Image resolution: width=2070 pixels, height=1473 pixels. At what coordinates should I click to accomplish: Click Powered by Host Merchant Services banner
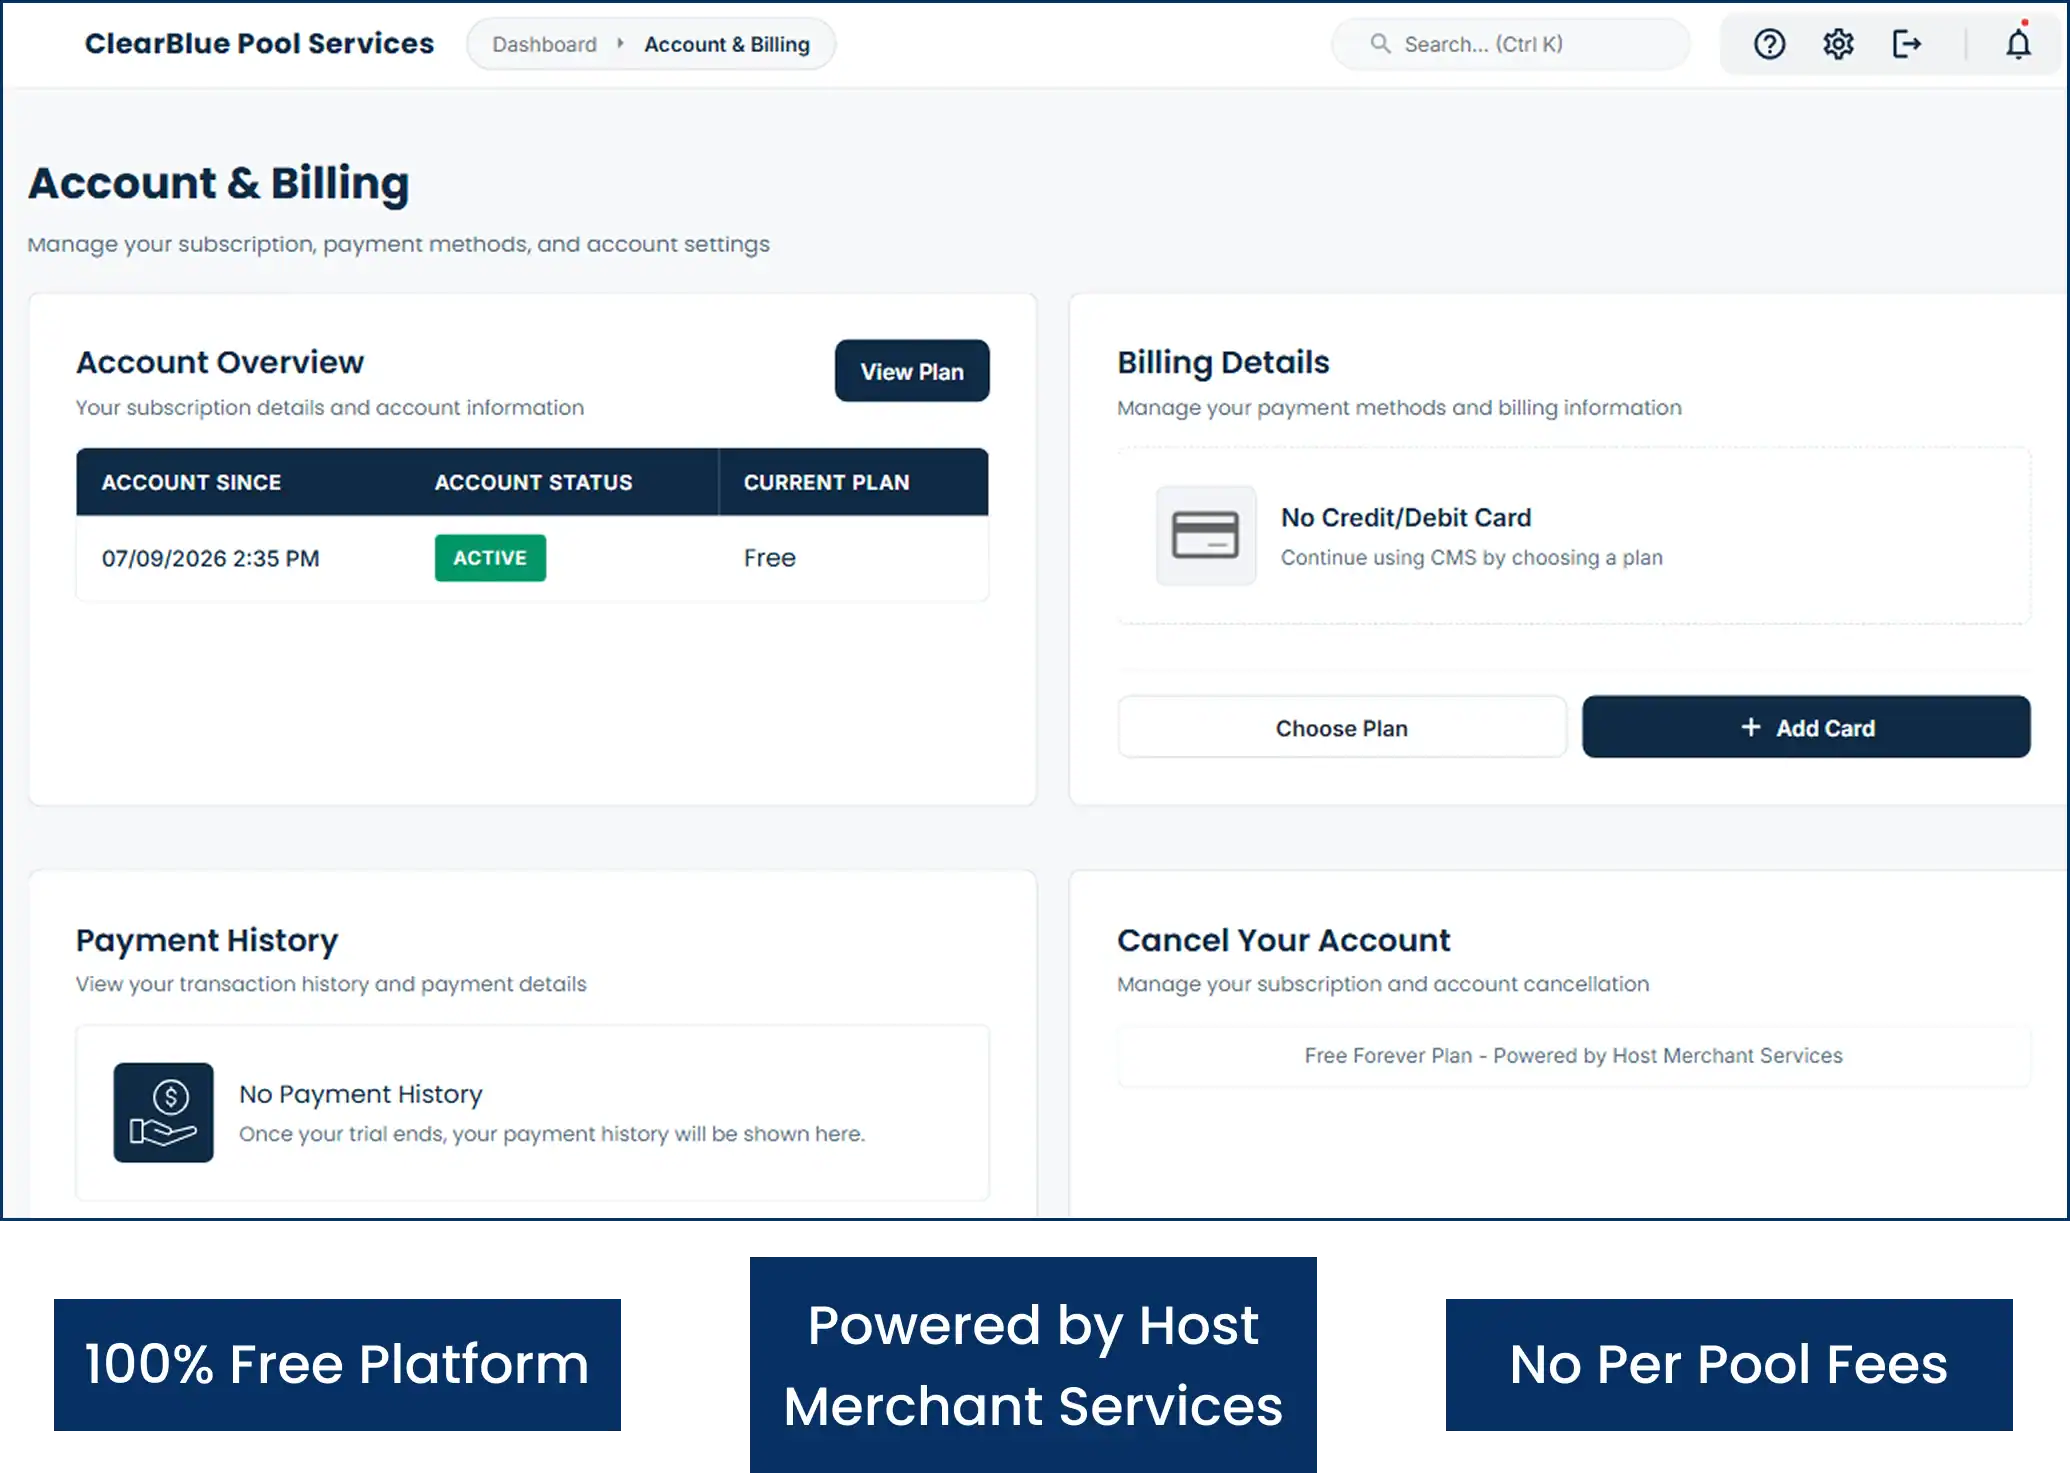coord(1033,1364)
